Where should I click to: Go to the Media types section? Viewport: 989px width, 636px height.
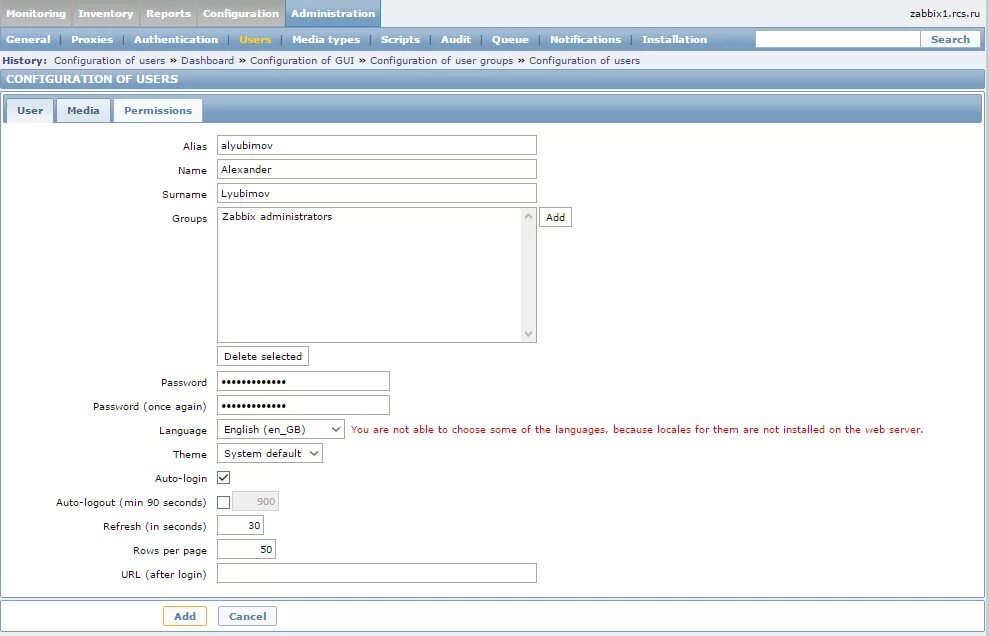(x=326, y=39)
